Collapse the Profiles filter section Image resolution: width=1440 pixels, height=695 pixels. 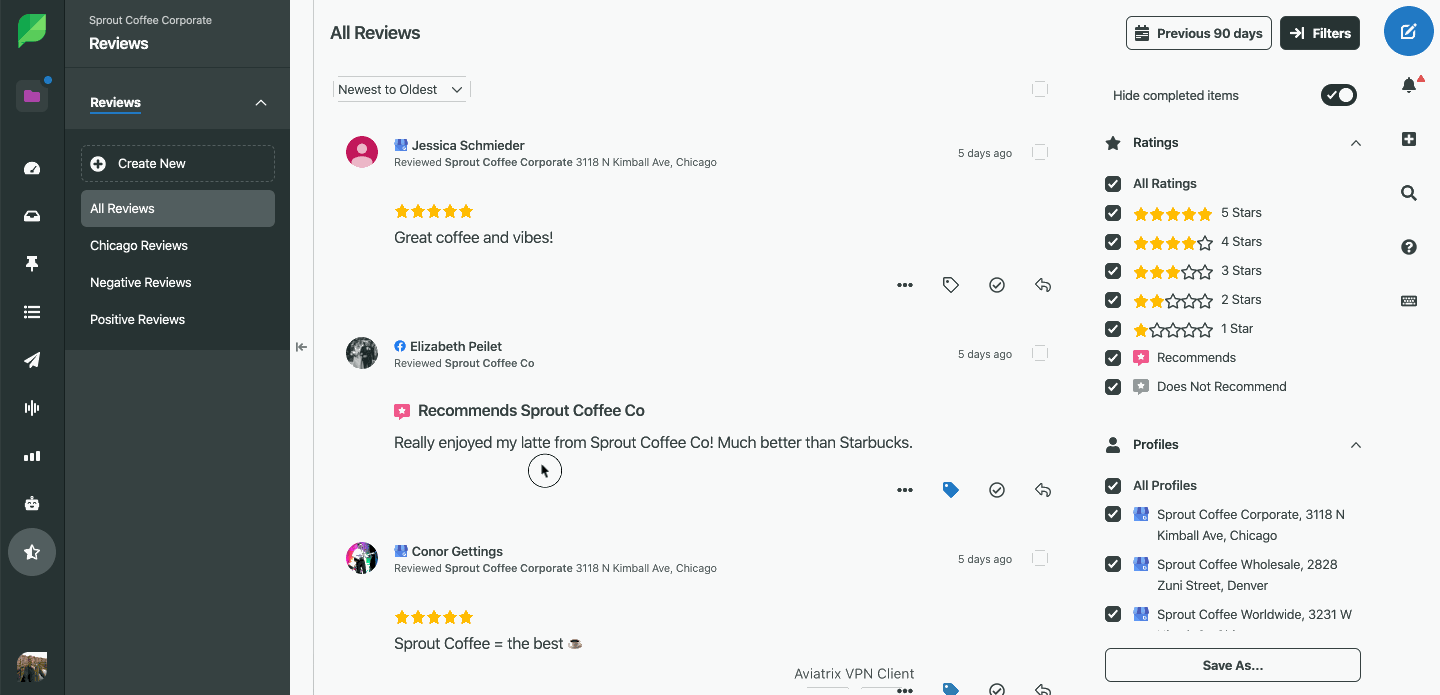coord(1356,445)
